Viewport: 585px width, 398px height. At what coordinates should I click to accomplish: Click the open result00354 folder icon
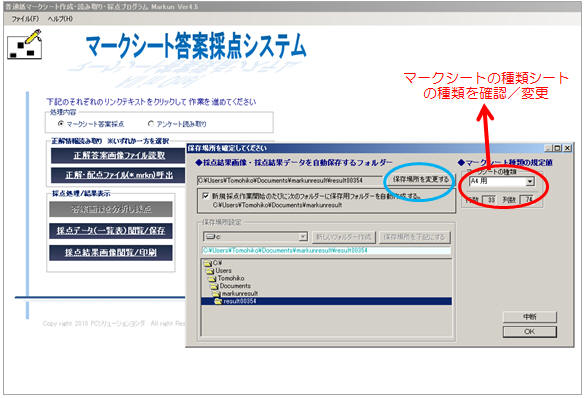tap(219, 301)
